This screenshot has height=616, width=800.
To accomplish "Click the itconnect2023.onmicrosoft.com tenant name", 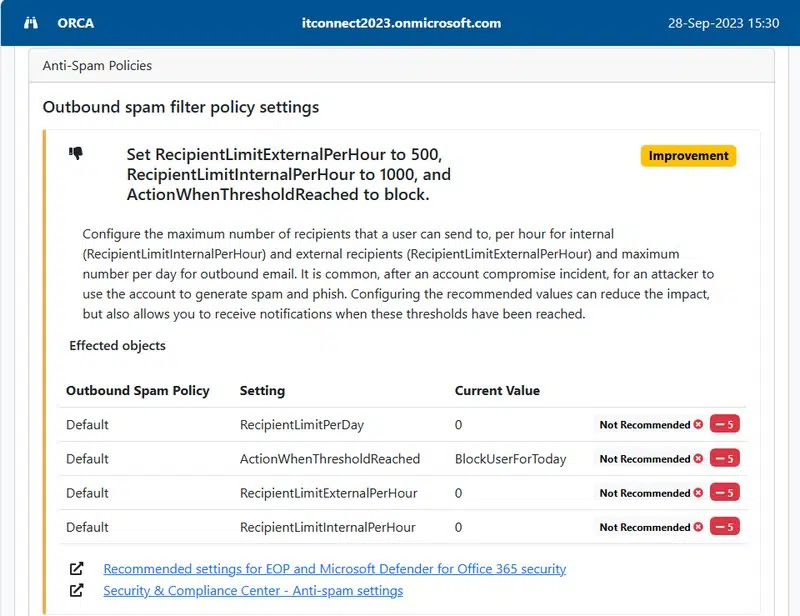I will (400, 23).
